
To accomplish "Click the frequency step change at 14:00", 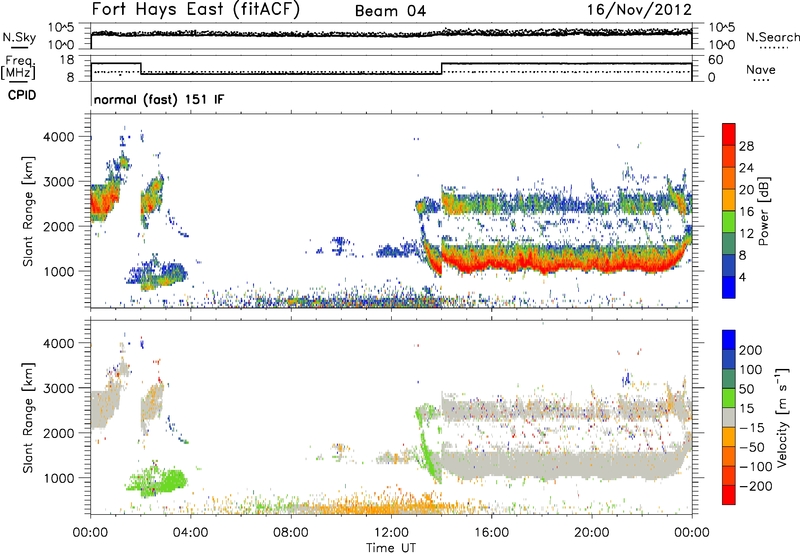I will coord(441,68).
